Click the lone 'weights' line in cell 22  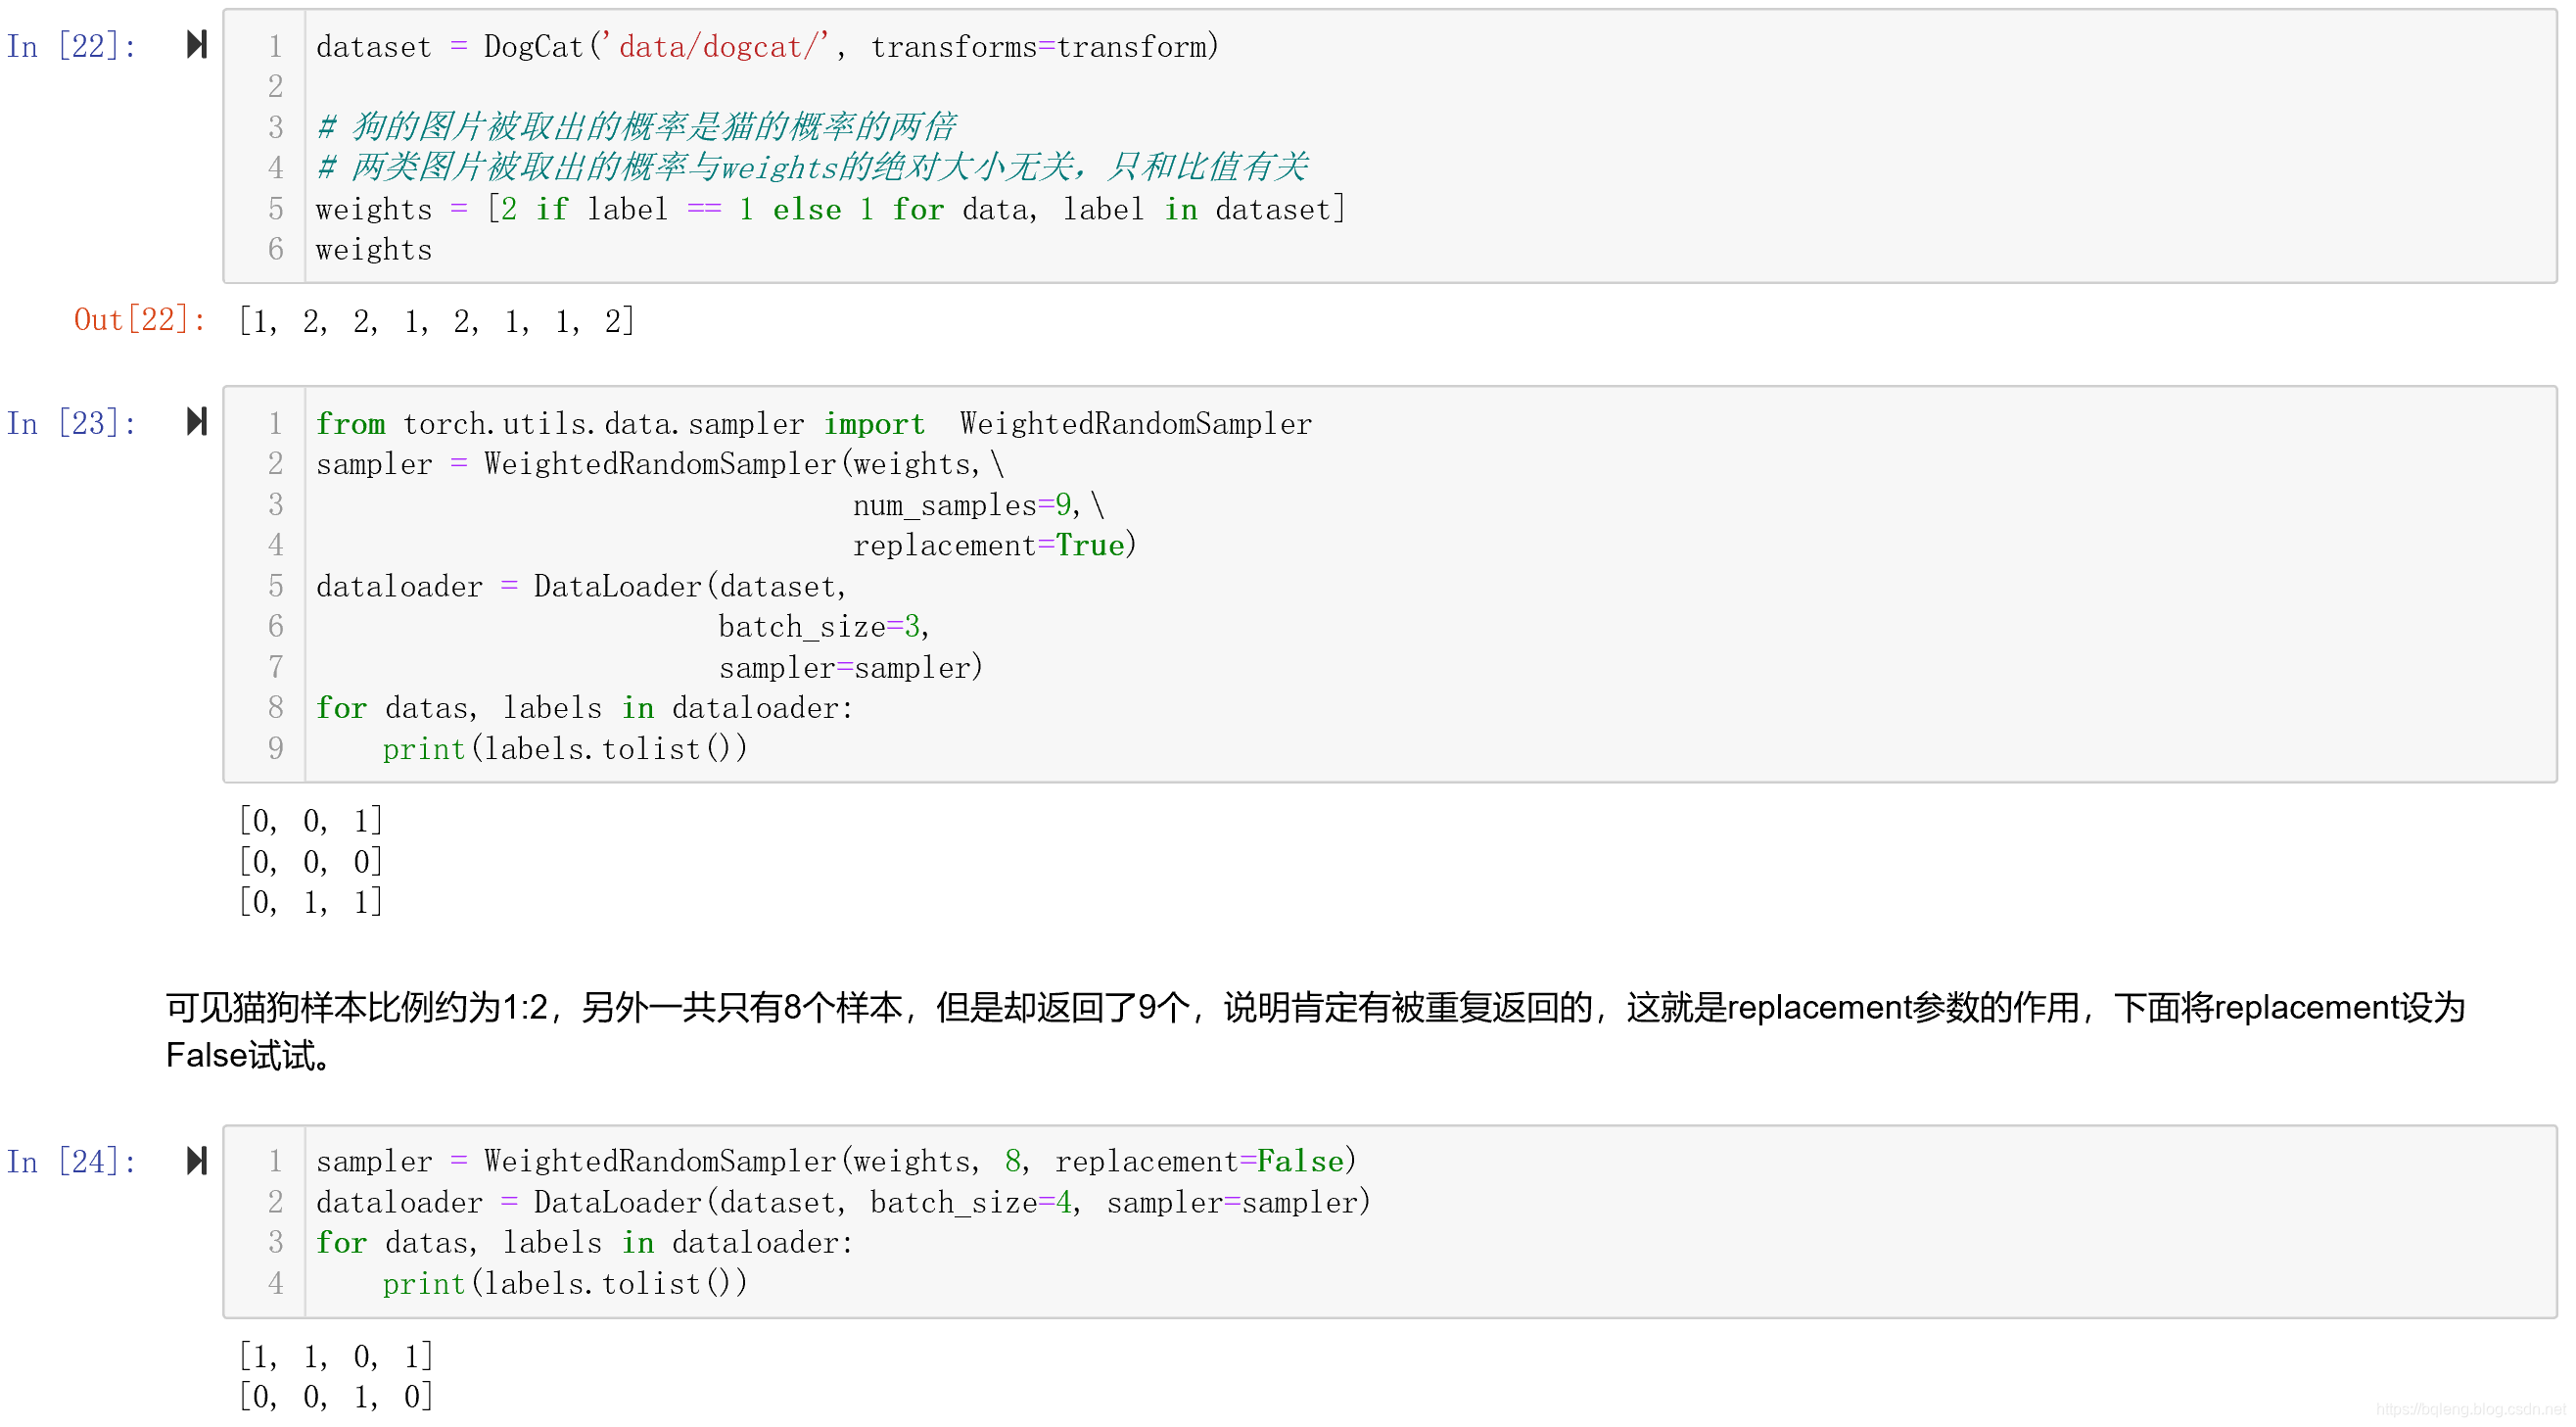[x=374, y=250]
